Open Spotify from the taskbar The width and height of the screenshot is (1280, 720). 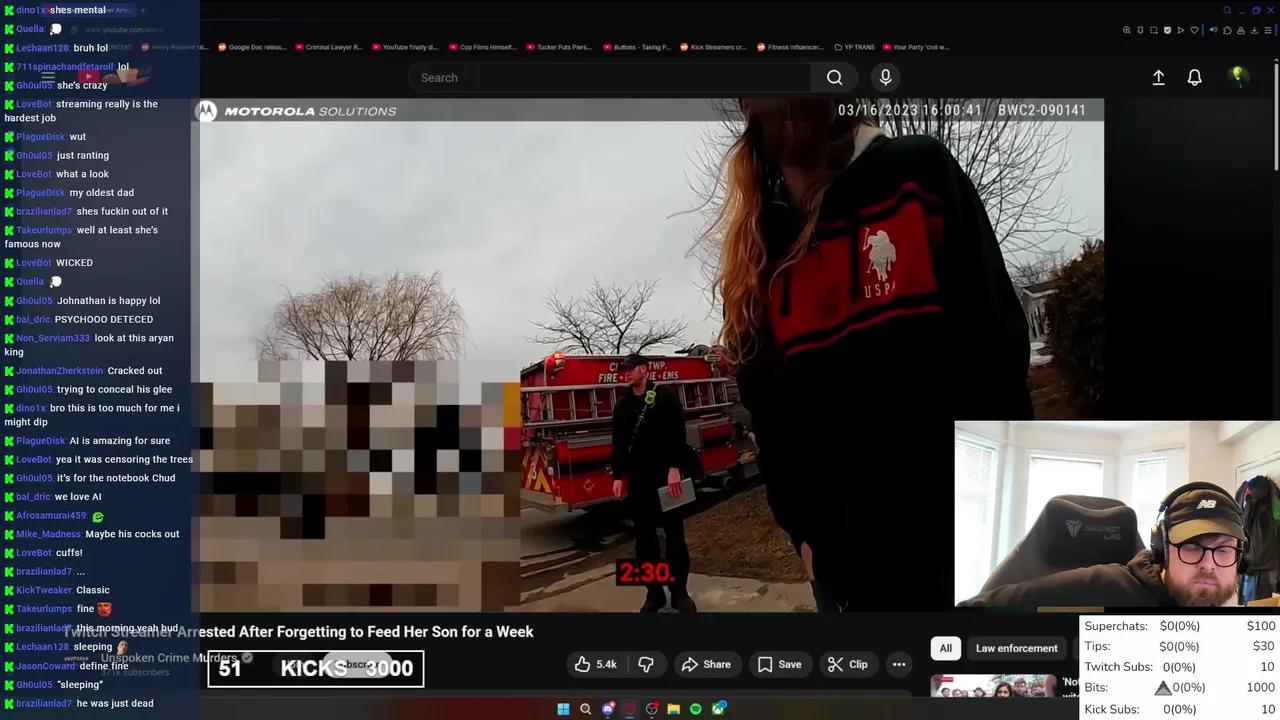coord(696,709)
